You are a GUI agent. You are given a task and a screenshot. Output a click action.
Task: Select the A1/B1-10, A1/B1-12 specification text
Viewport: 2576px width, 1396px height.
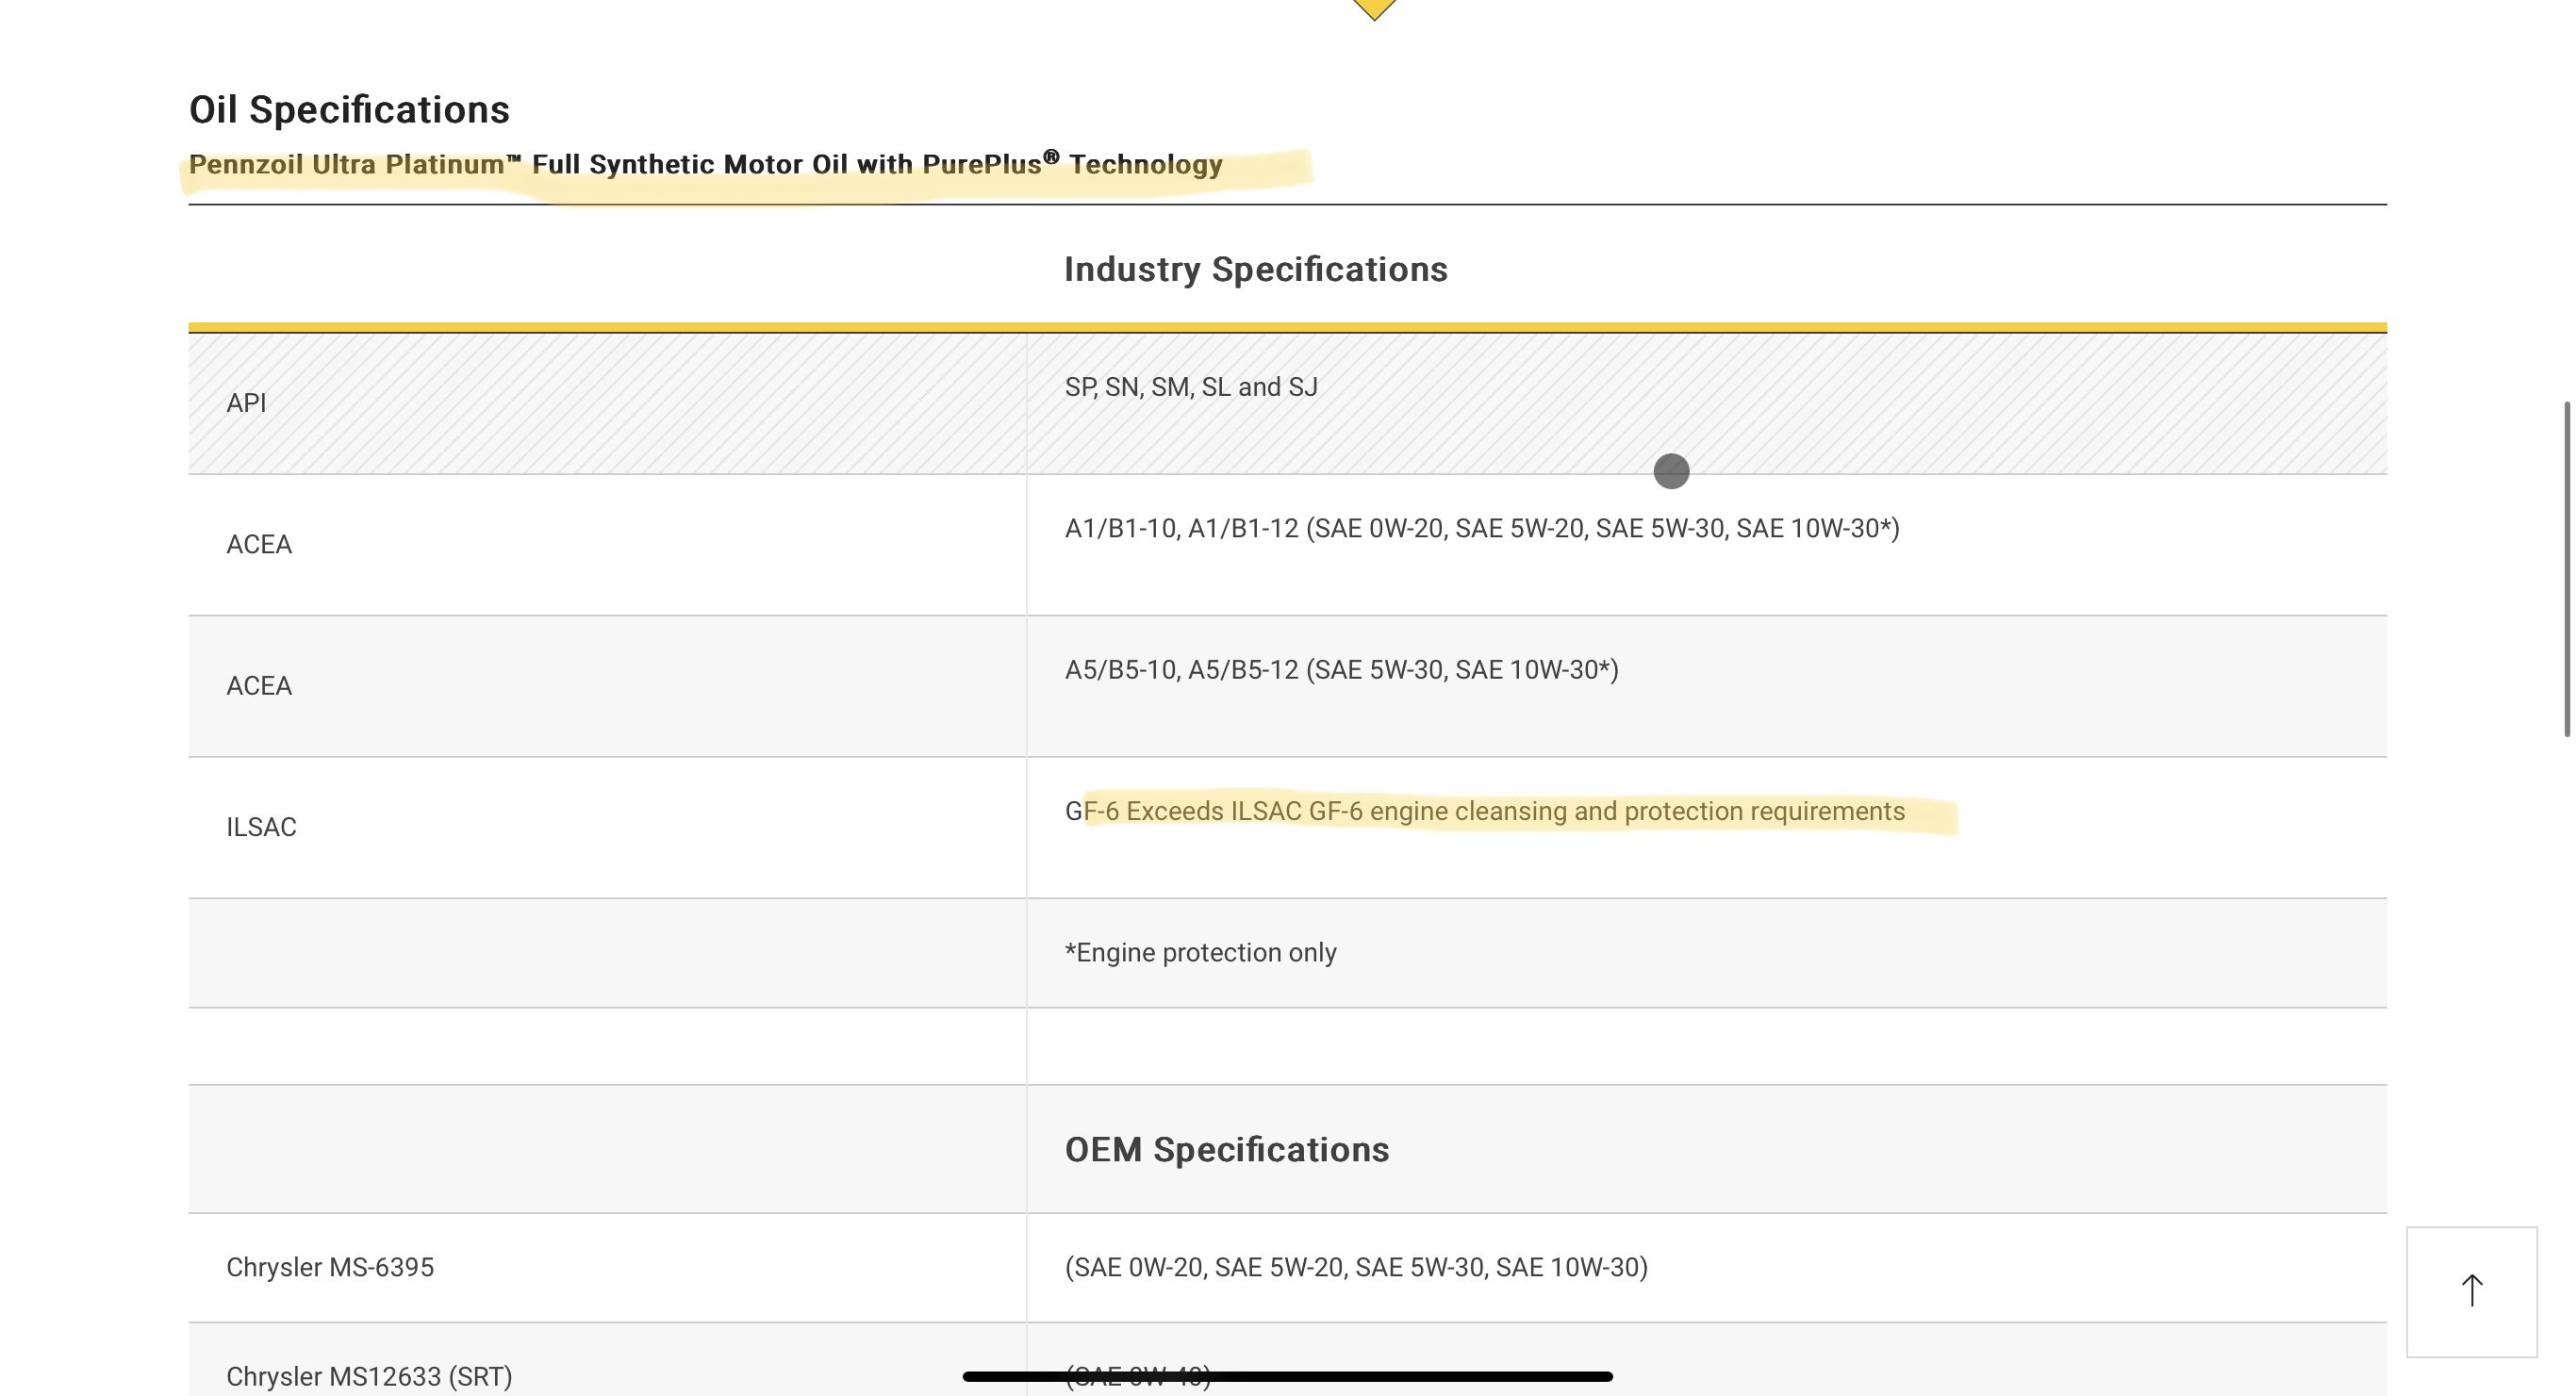(x=1482, y=528)
